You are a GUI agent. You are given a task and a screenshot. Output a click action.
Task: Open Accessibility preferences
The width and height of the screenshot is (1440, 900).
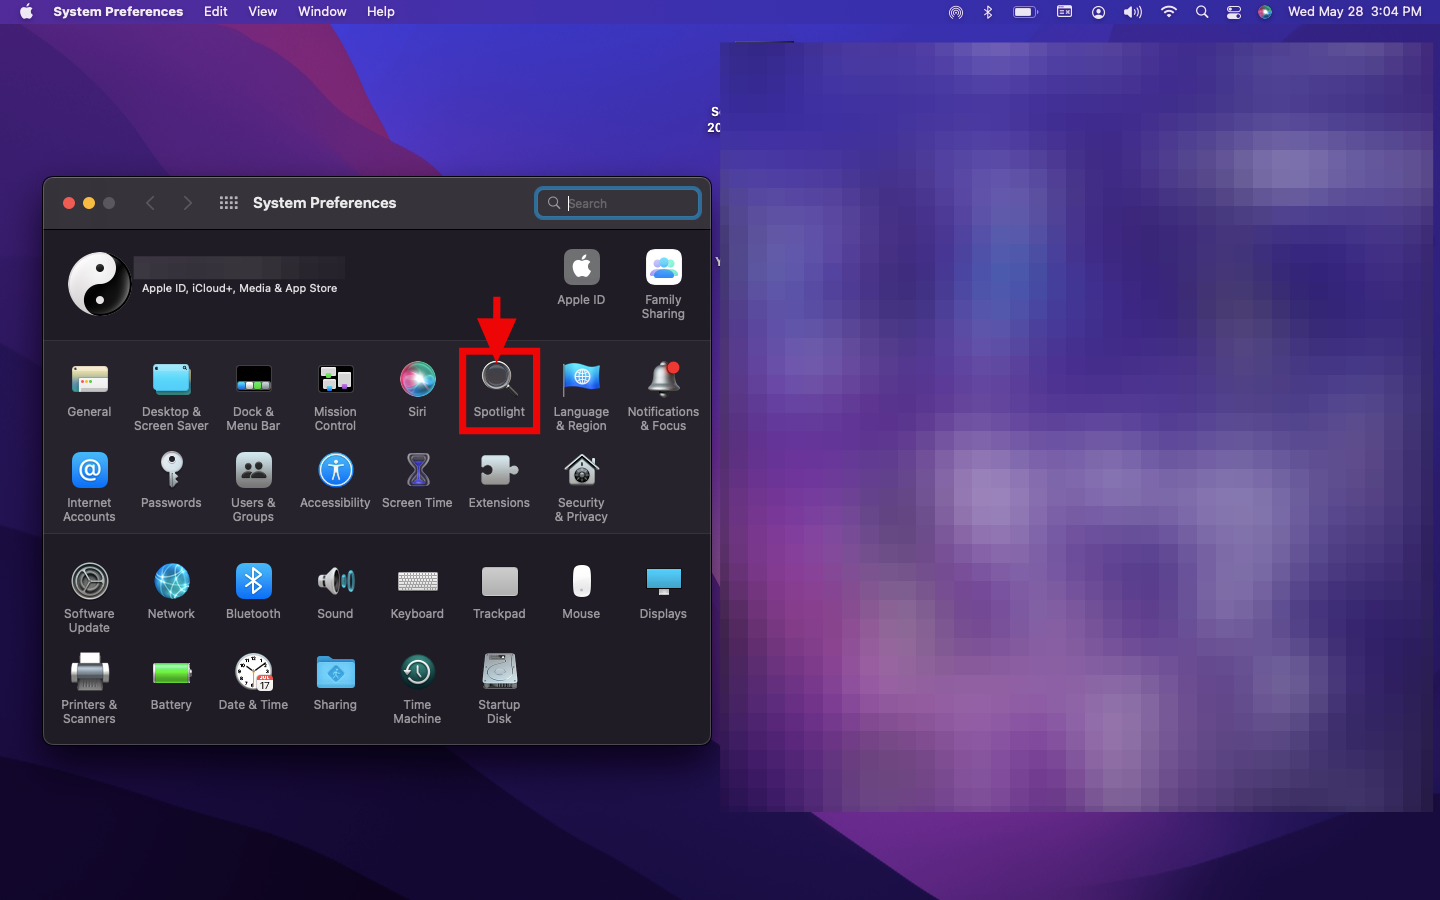(335, 482)
